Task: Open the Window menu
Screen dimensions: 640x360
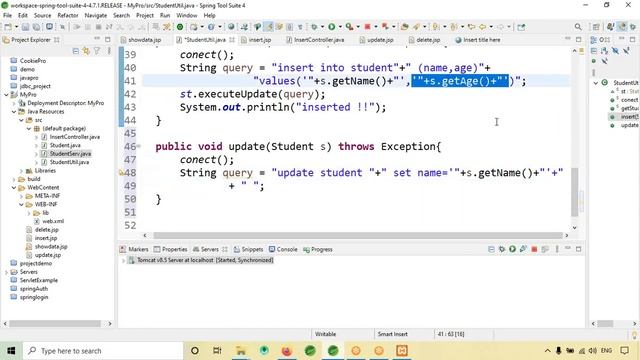Action: point(187,16)
